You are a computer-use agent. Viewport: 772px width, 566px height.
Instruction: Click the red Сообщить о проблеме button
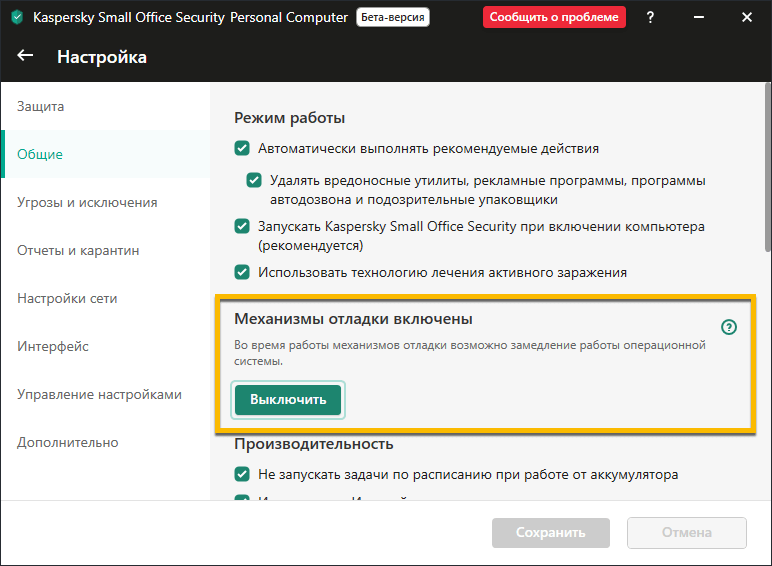pos(554,17)
